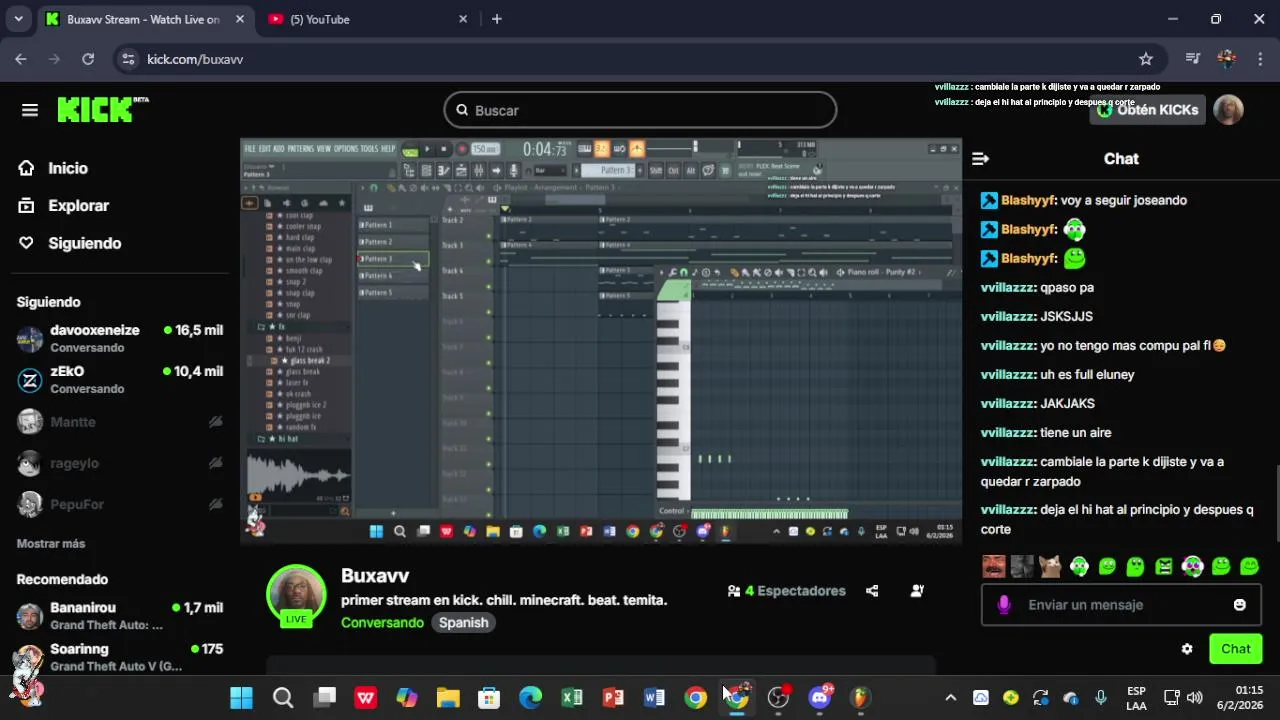Open File Explorer from taskbar
This screenshot has height=720, width=1280.
click(448, 698)
